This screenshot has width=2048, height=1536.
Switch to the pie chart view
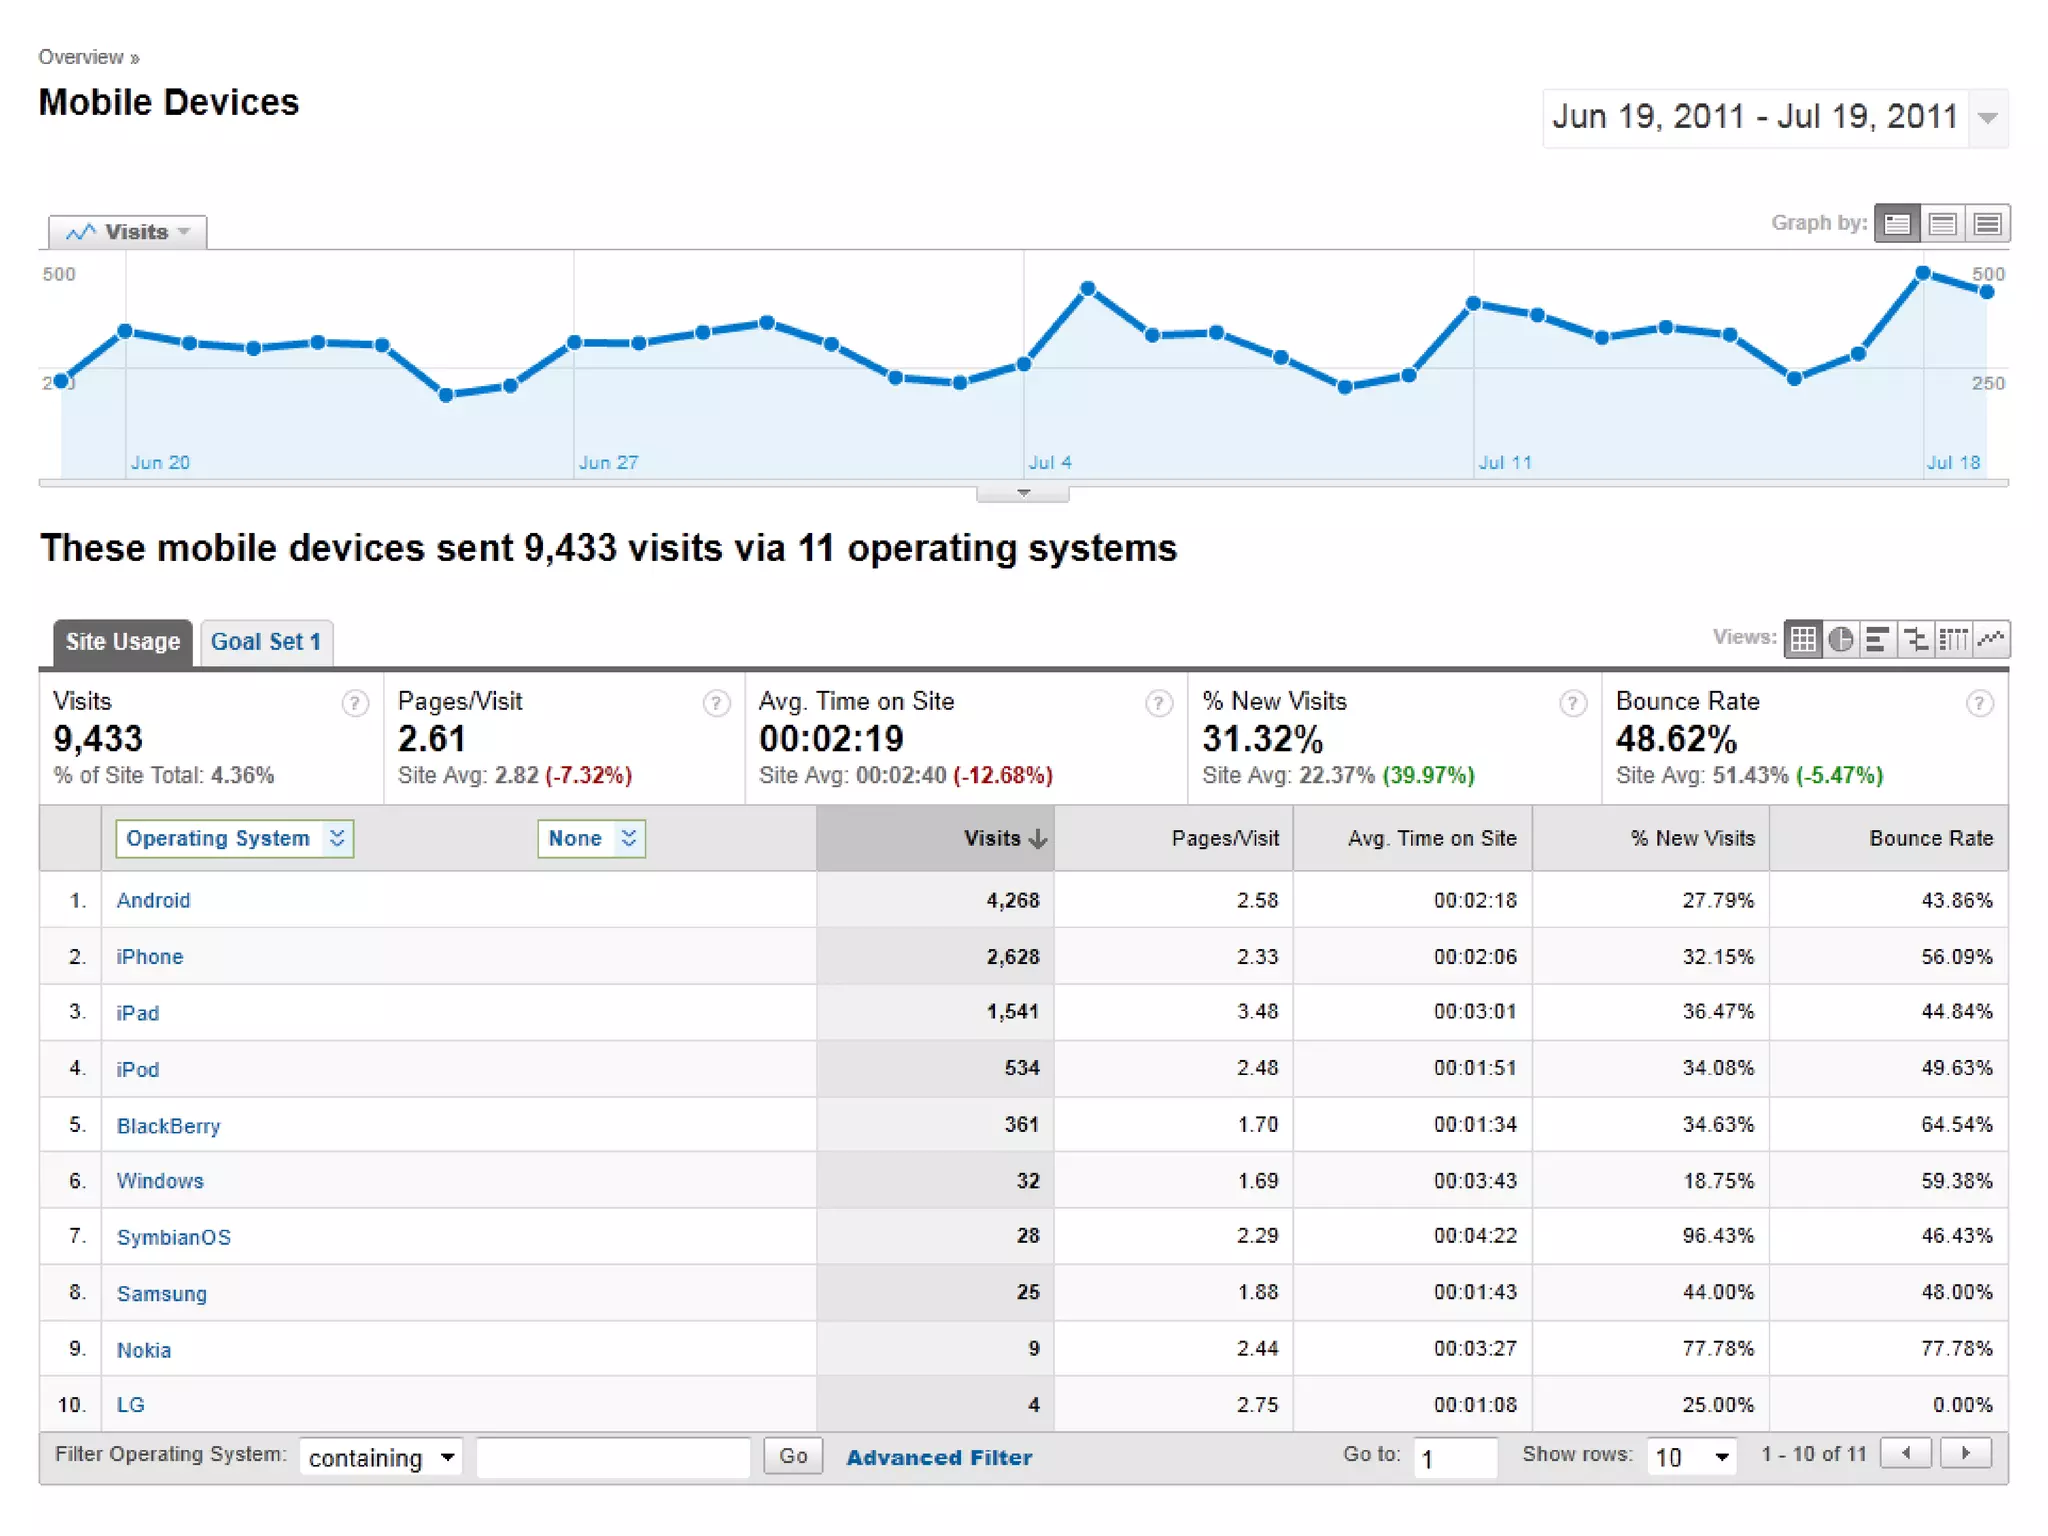1840,639
